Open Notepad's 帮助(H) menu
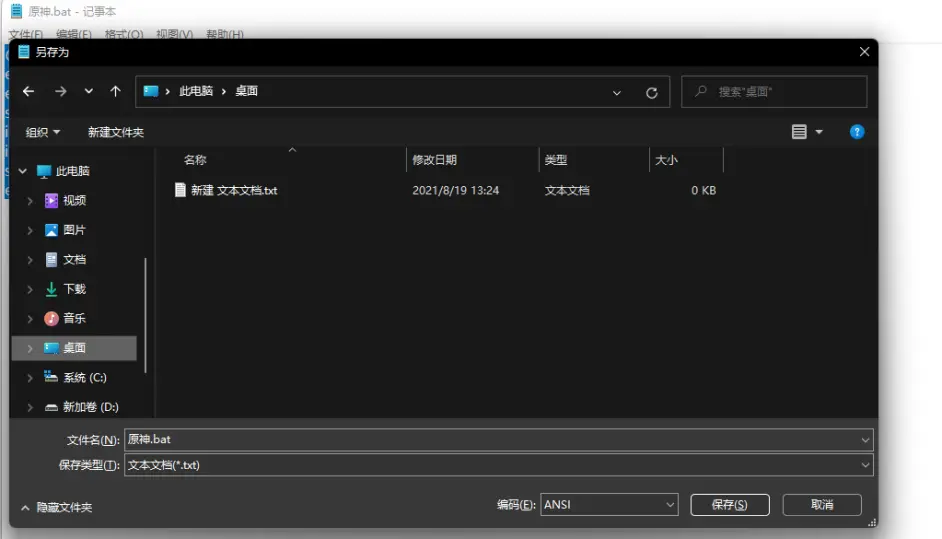942x539 pixels. point(225,35)
